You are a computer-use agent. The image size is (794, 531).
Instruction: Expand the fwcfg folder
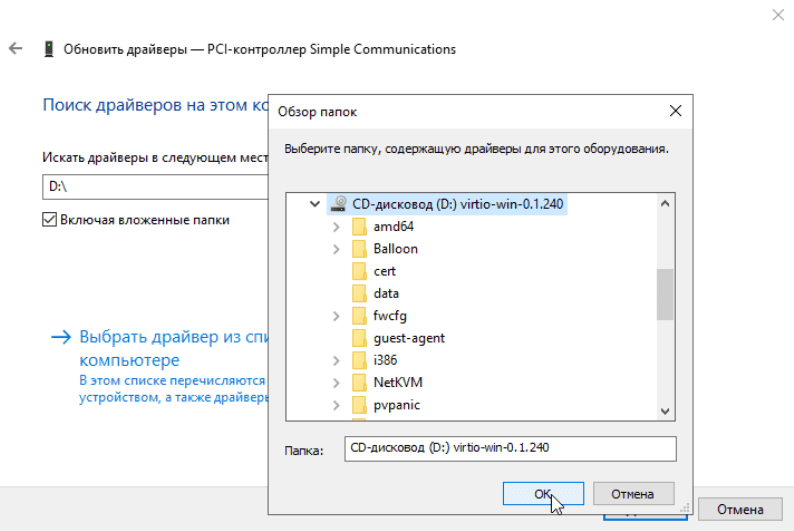point(336,316)
